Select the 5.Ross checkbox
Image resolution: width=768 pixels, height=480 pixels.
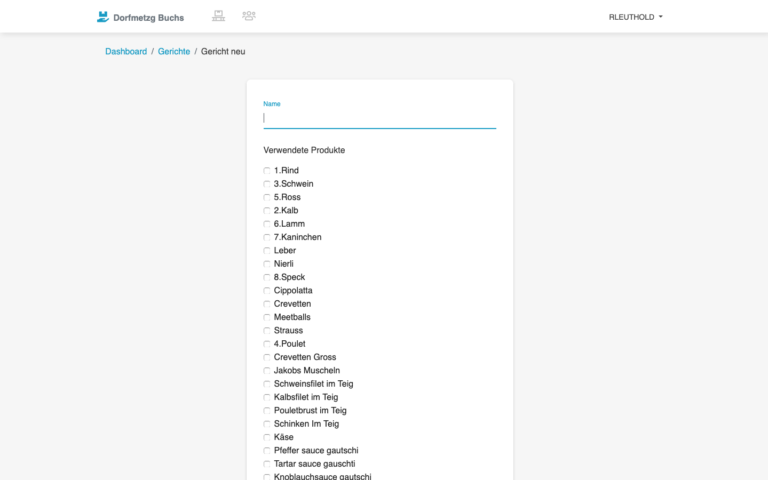tap(267, 197)
